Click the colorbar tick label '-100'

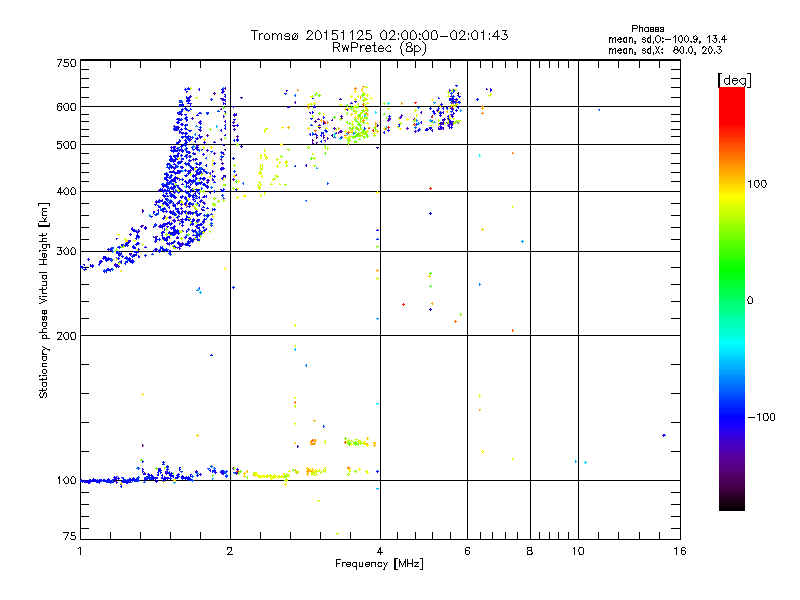tap(761, 417)
